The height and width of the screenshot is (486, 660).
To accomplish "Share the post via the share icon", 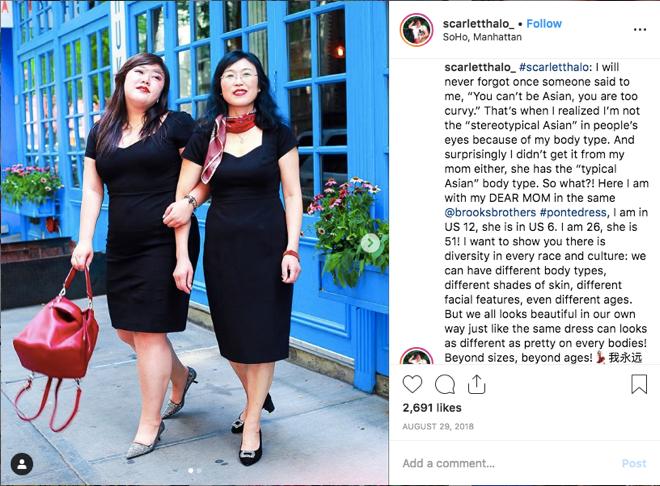I will click(476, 384).
